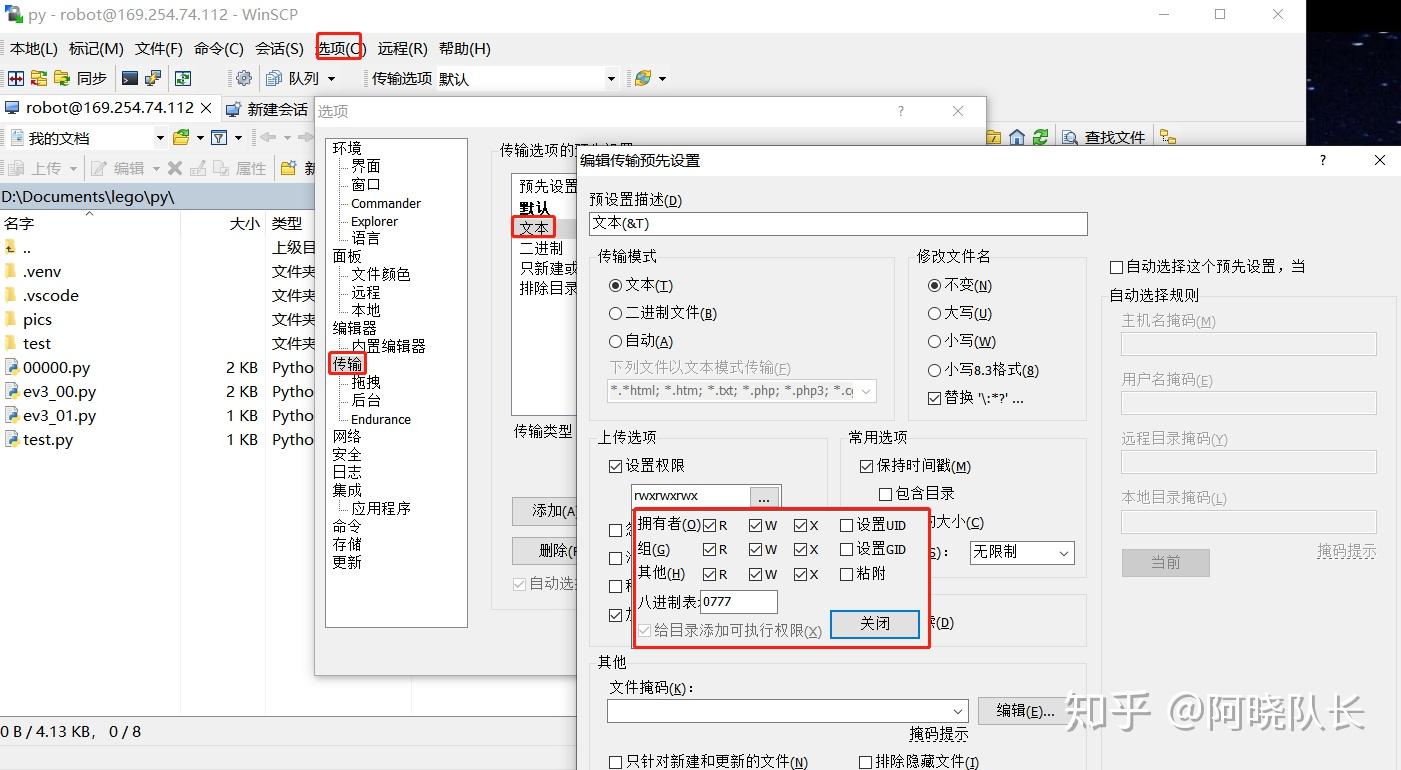This screenshot has height=770, width=1401.
Task: Open the 选项(O) menu
Action: pyautogui.click(x=338, y=47)
